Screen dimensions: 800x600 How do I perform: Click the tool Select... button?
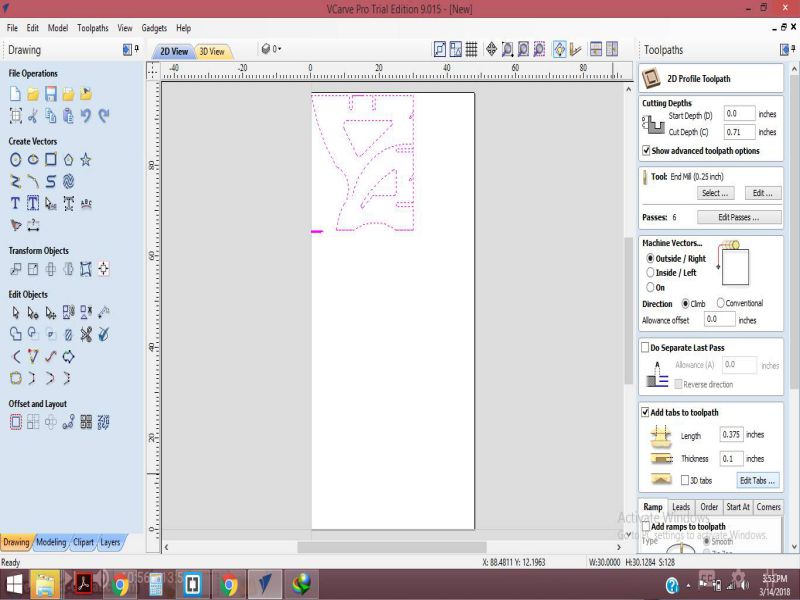(x=715, y=193)
